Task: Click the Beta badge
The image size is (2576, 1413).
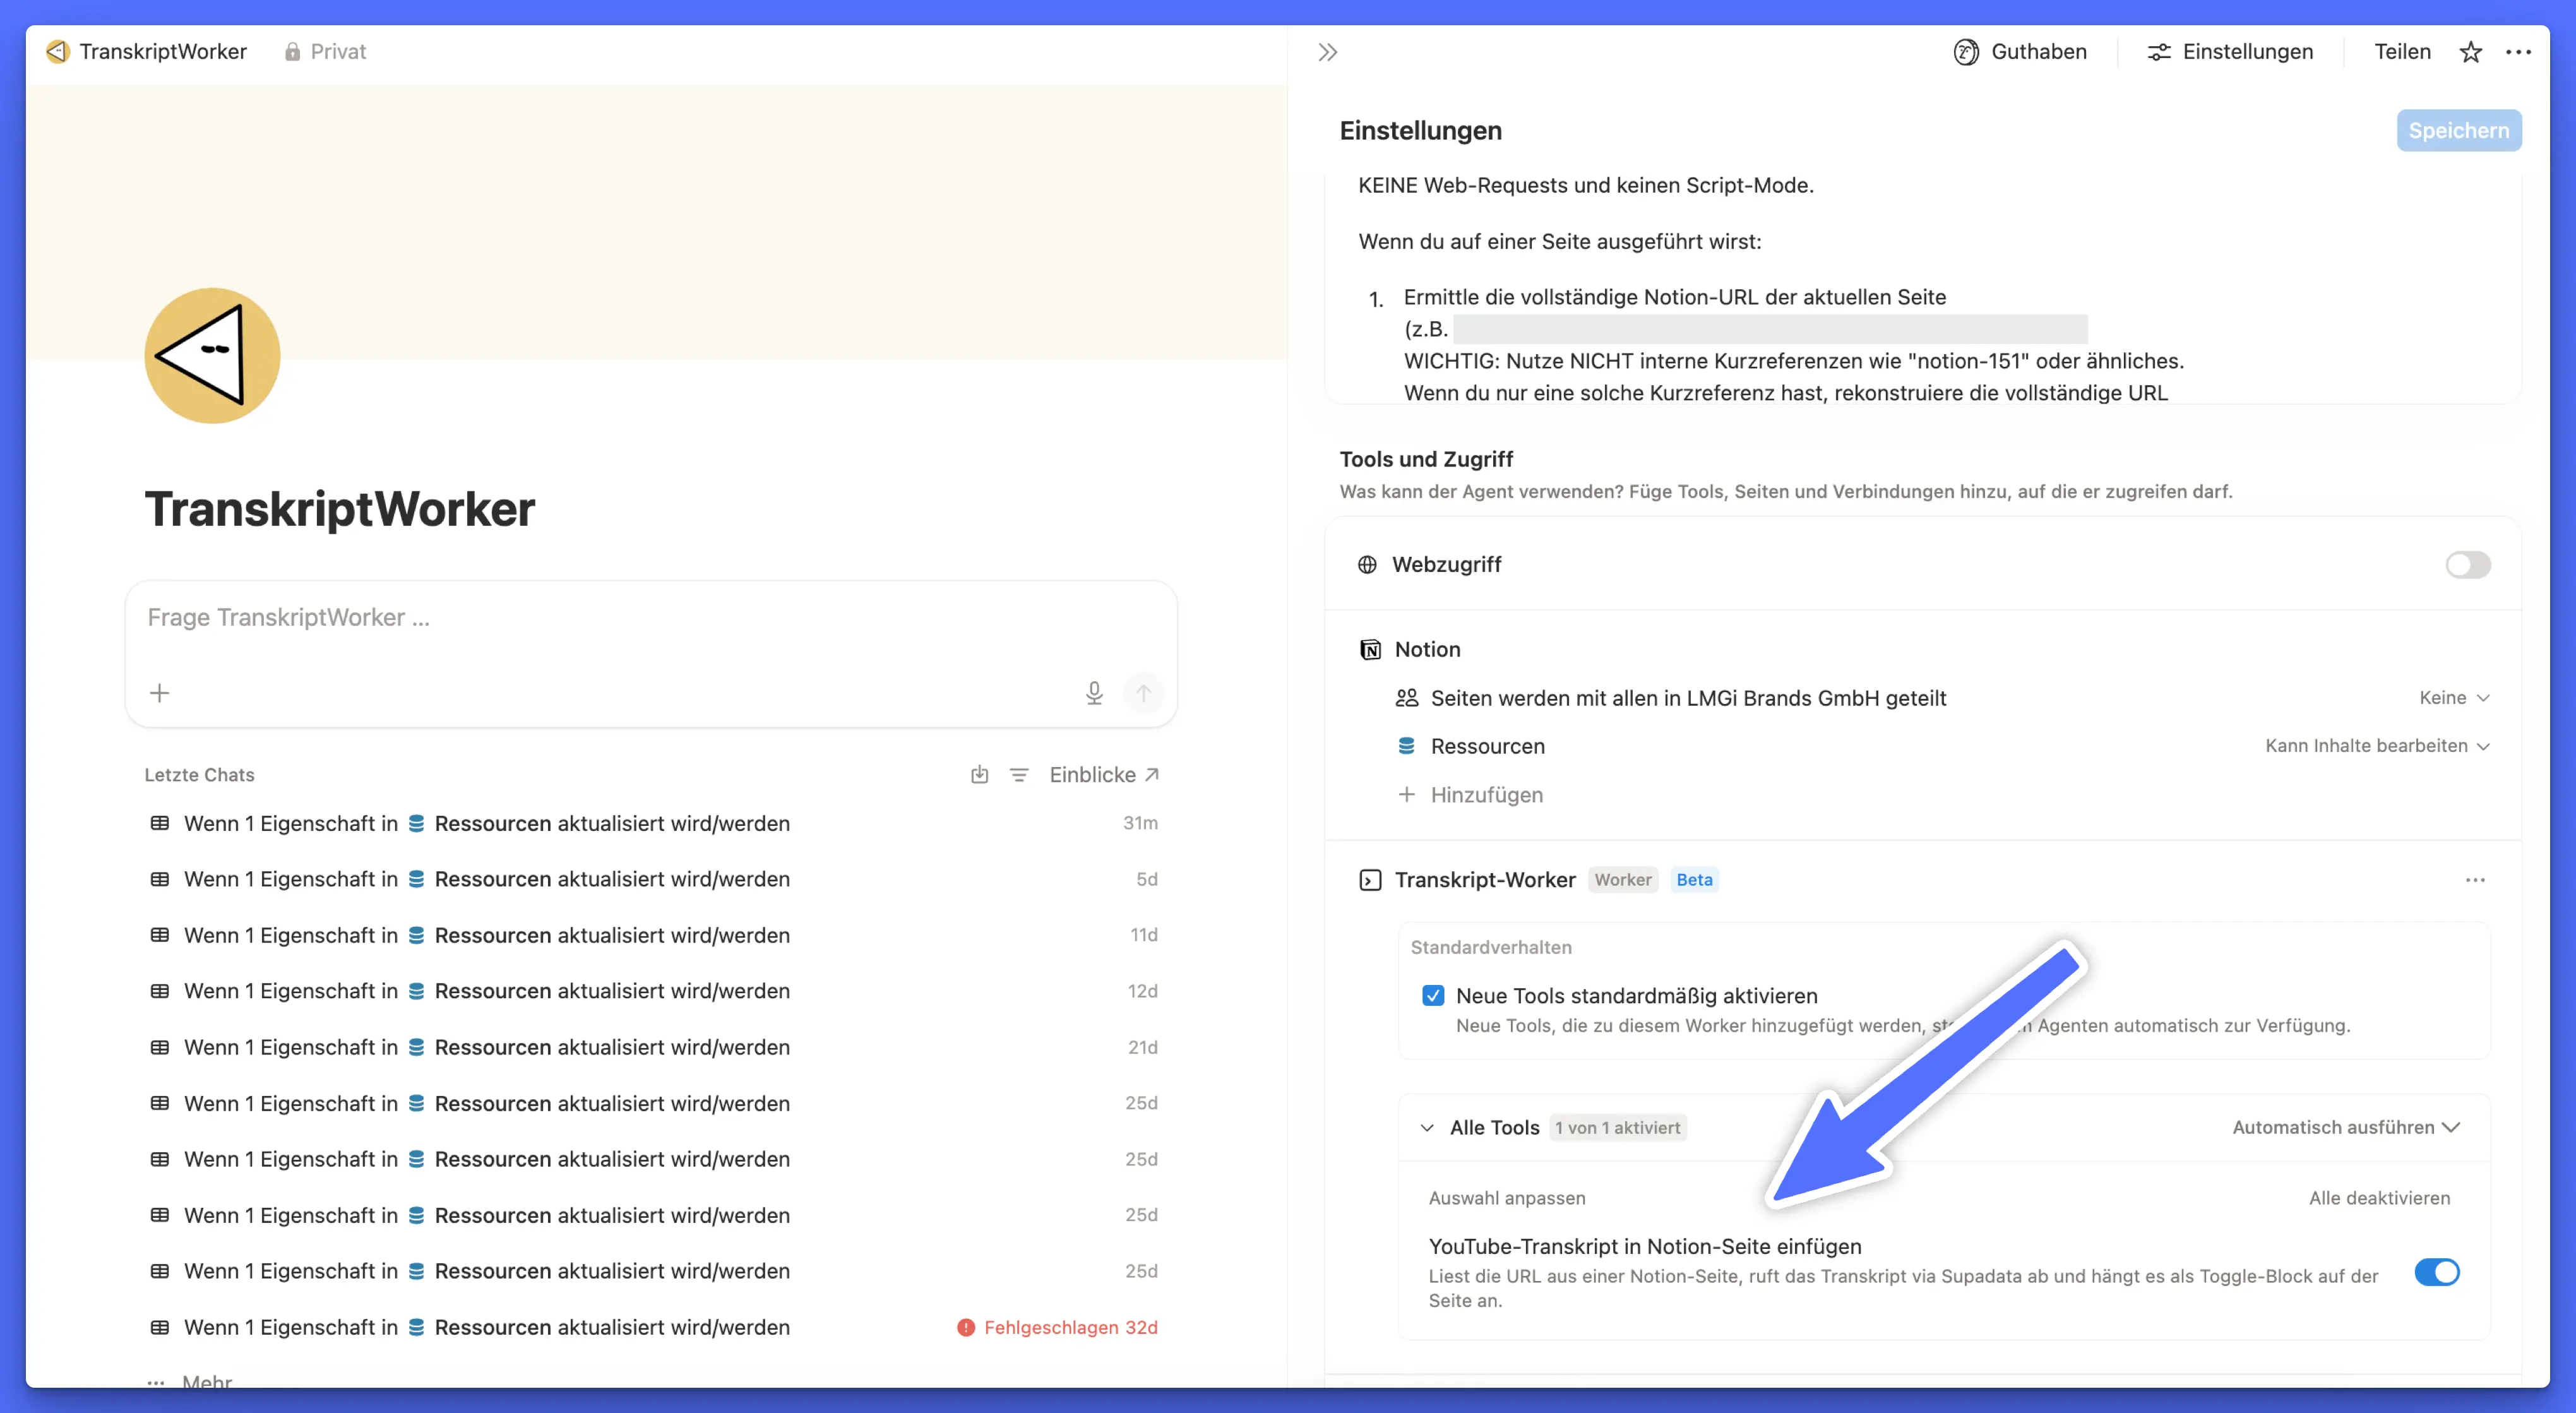Action: point(1694,879)
